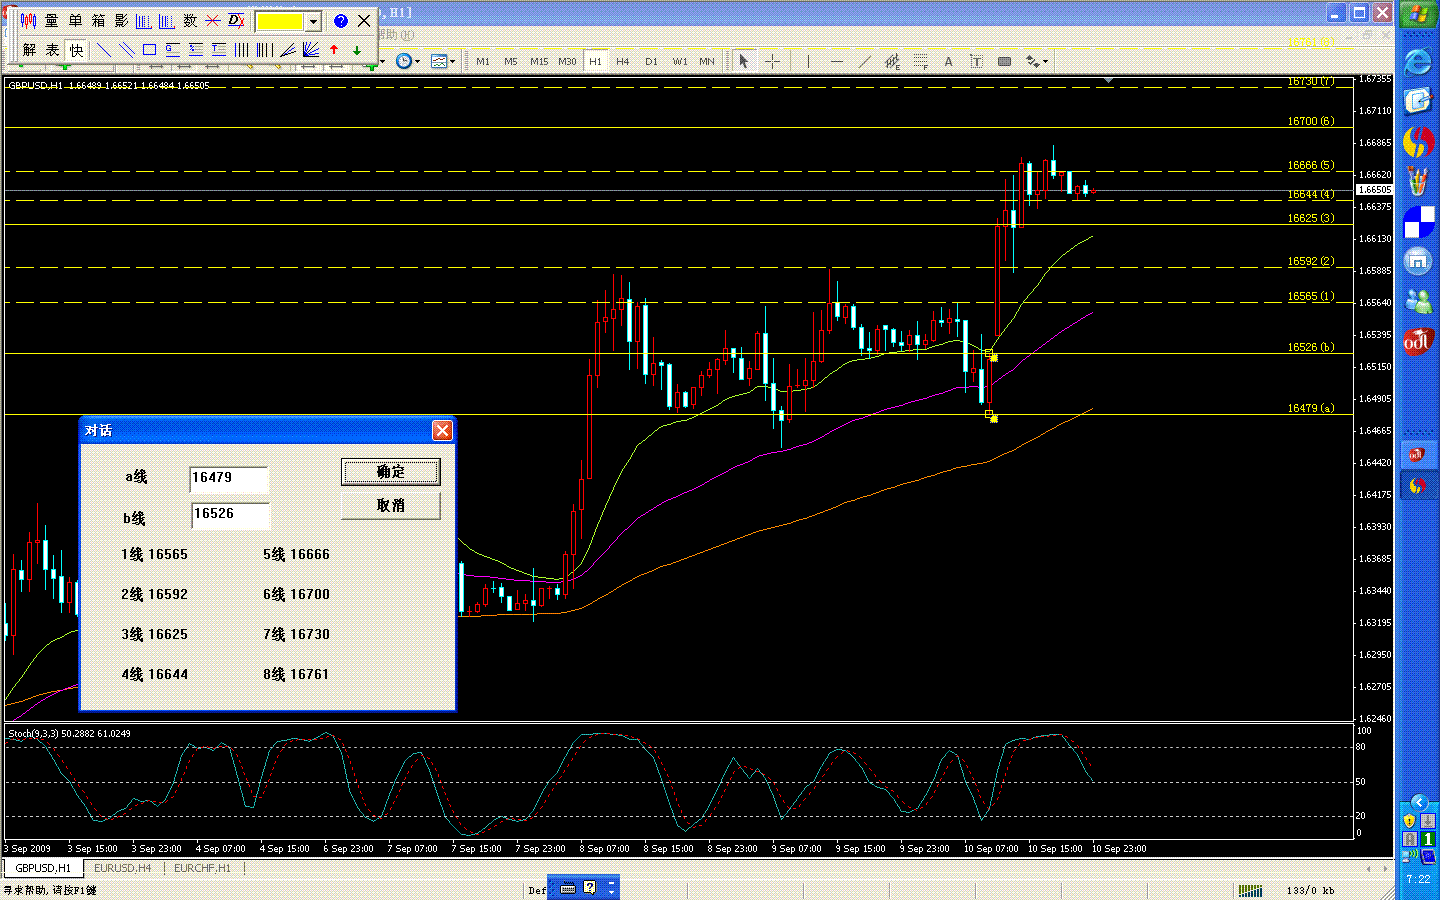
Task: Select the equidistant channel tool
Action: 892,61
